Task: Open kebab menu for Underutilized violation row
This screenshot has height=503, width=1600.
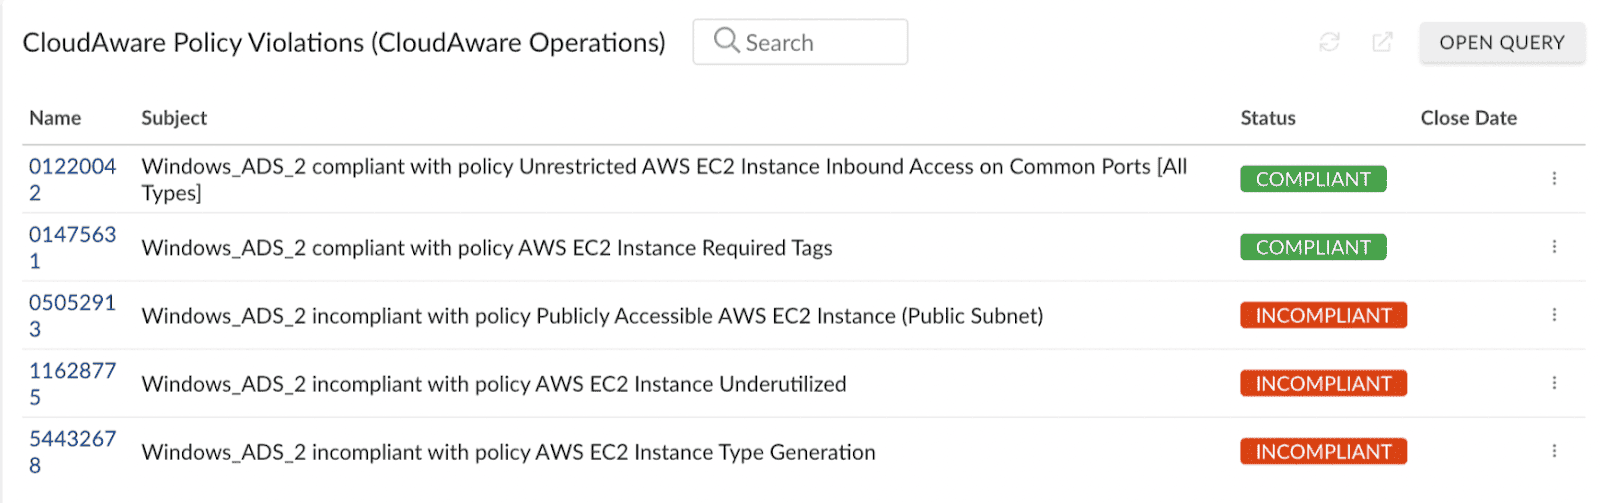Action: coord(1554,382)
